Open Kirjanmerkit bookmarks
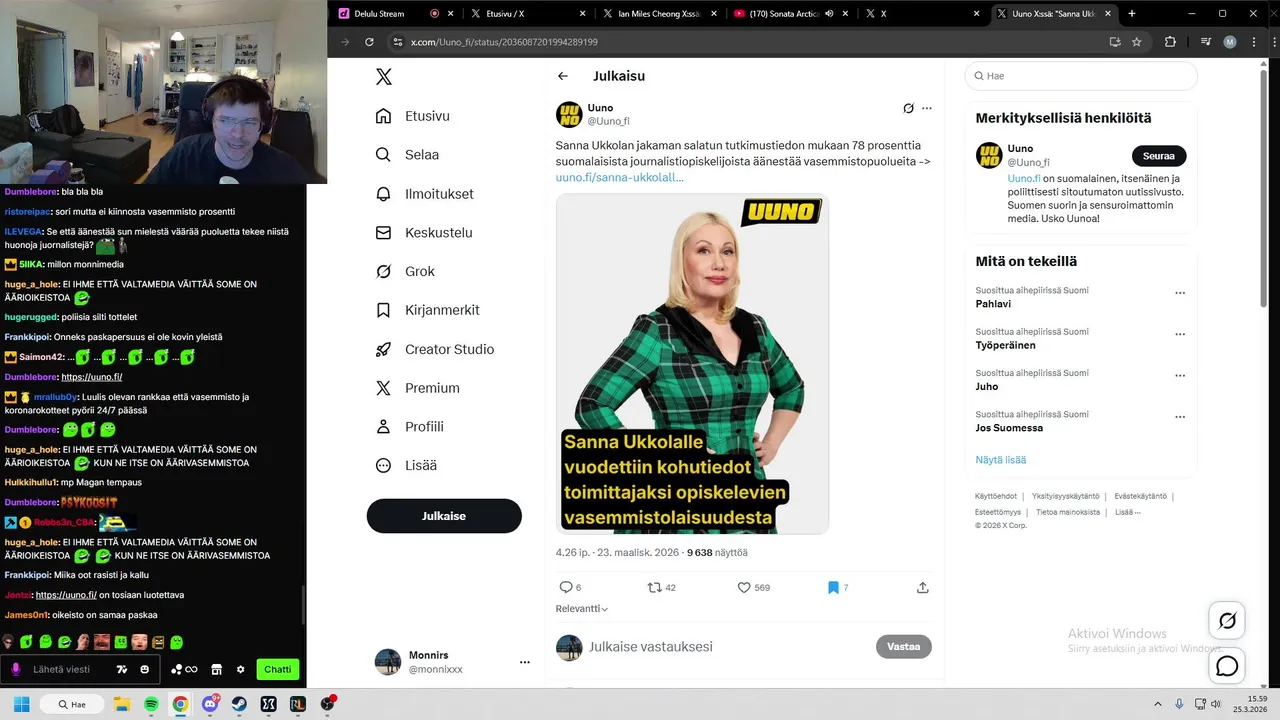1280x720 pixels. click(x=427, y=310)
